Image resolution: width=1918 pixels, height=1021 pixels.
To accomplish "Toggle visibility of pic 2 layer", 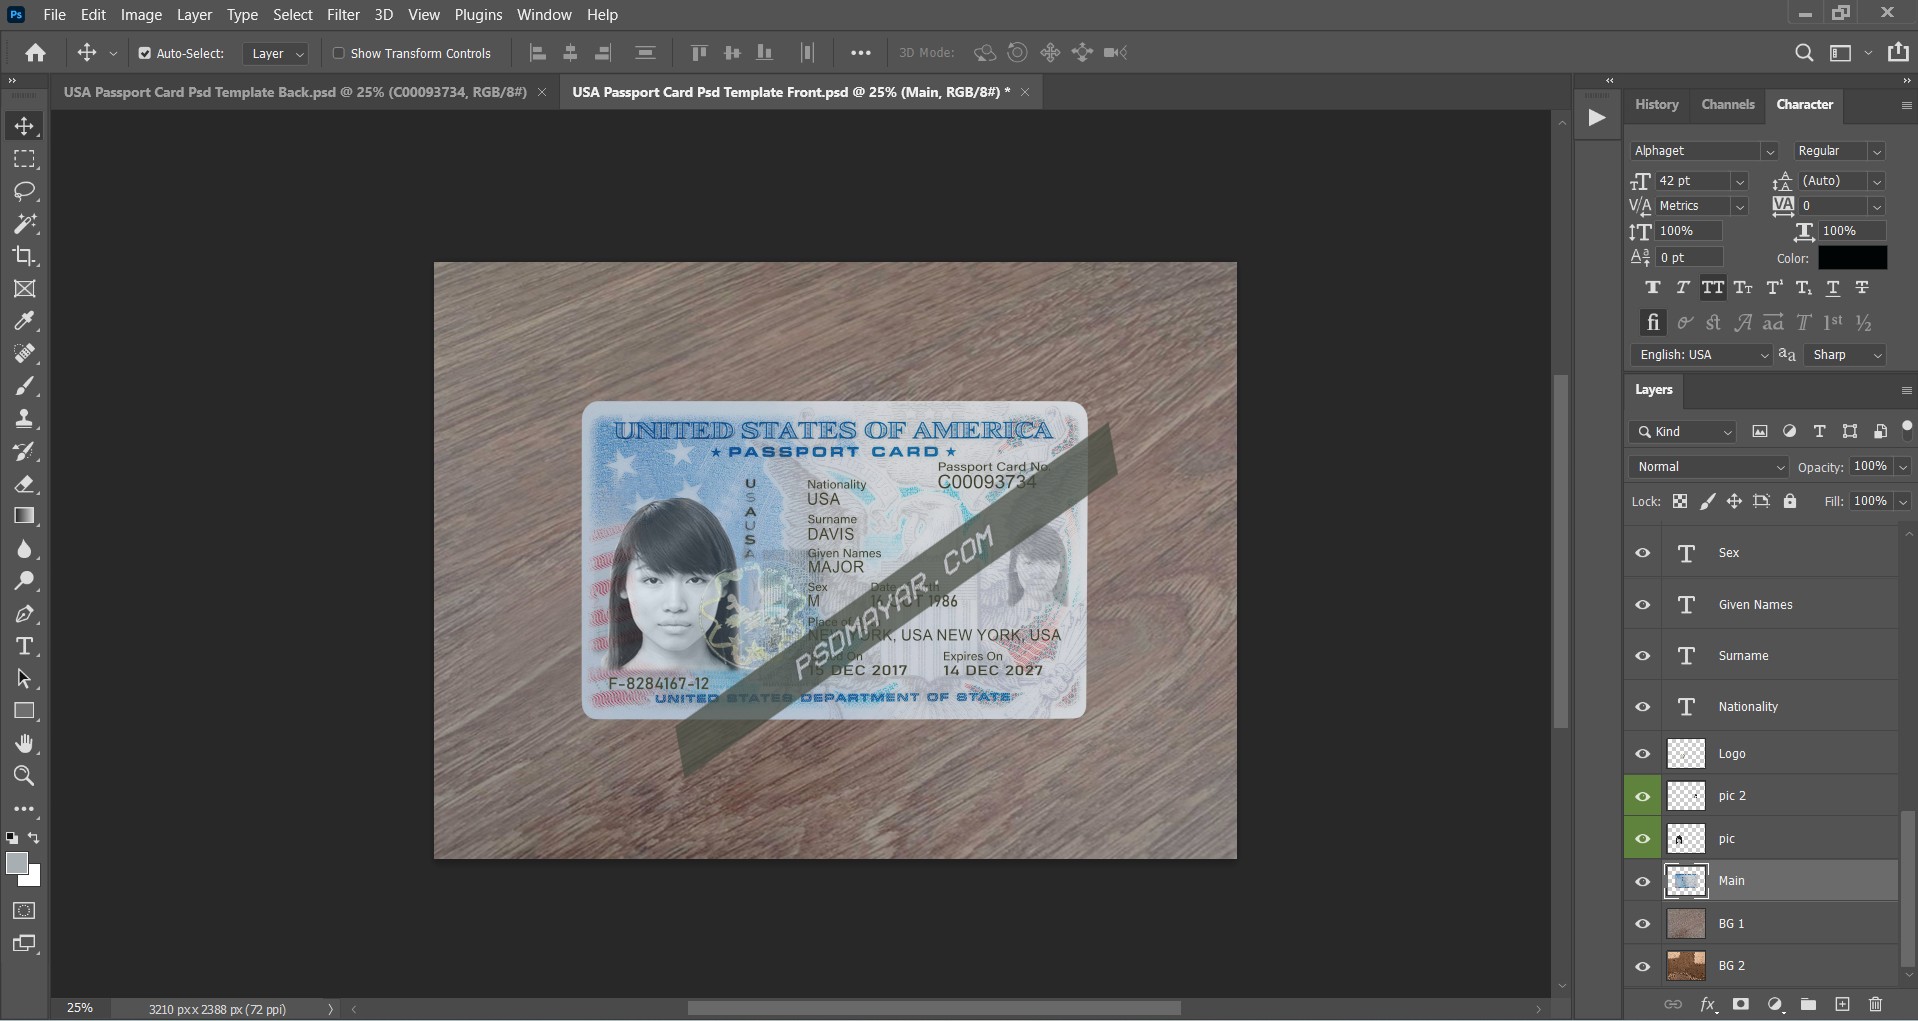I will (1643, 796).
